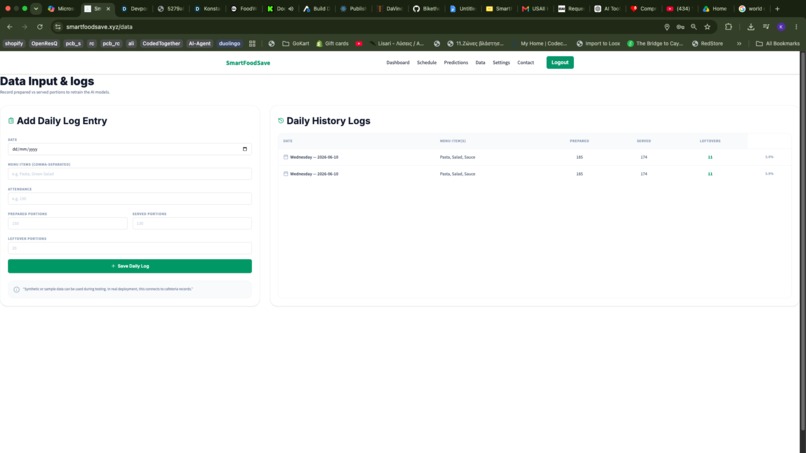The height and width of the screenshot is (453, 806).
Task: Click the Date column header in history table
Action: point(288,141)
